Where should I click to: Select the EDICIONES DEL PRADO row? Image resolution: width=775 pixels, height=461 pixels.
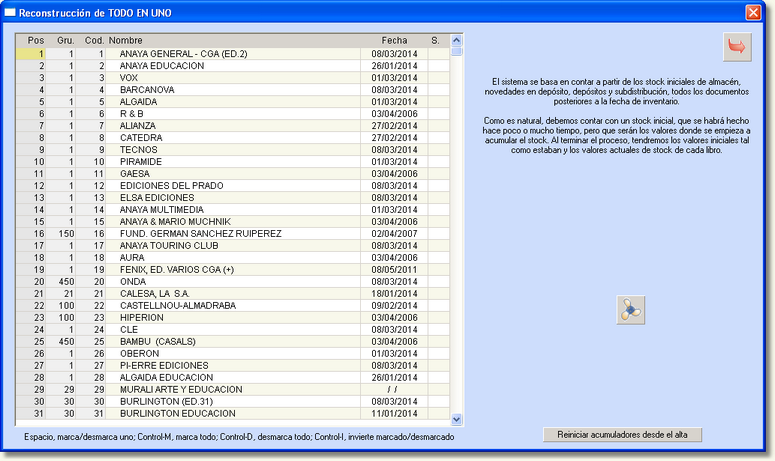(x=233, y=186)
